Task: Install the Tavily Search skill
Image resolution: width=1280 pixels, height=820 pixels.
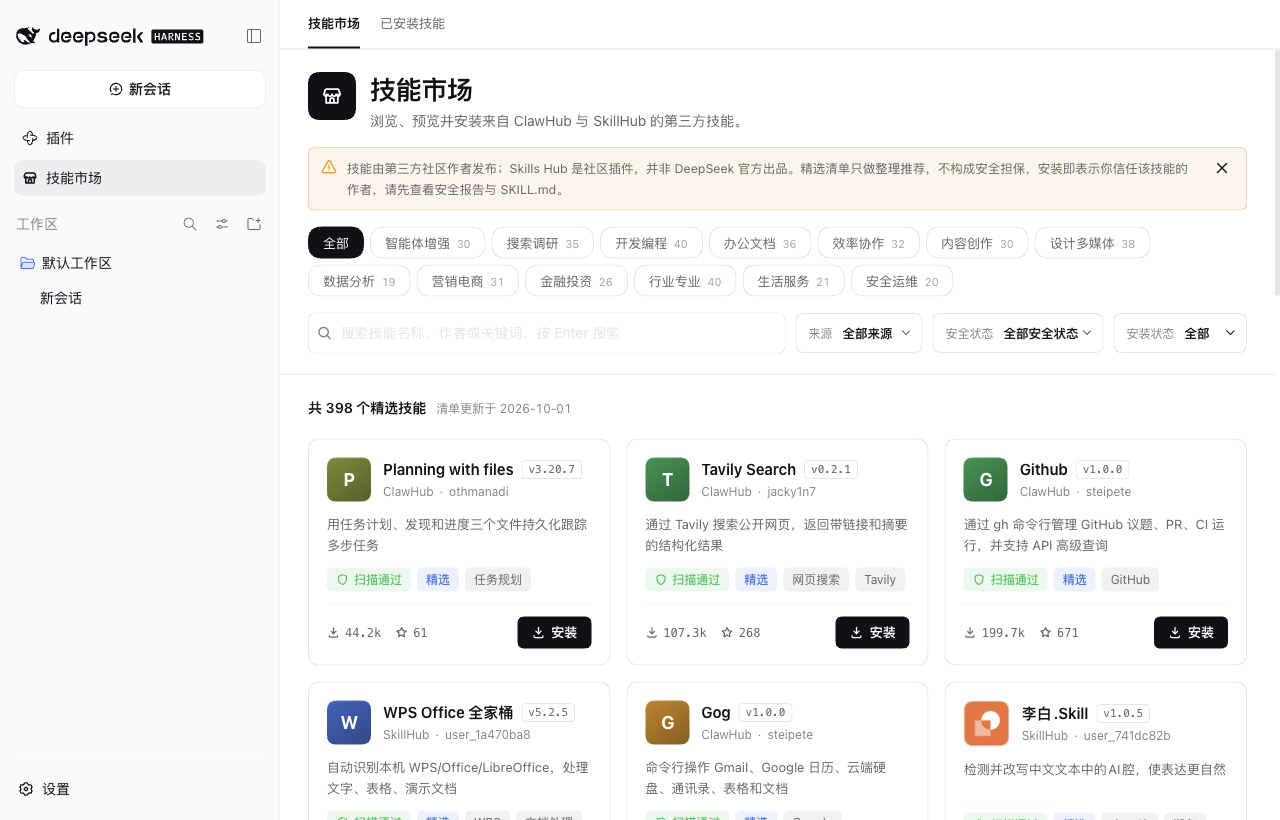Action: click(x=872, y=632)
